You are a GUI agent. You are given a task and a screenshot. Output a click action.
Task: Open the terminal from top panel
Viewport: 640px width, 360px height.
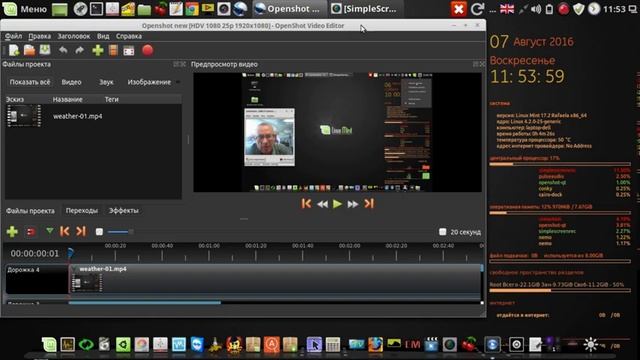click(x=96, y=9)
